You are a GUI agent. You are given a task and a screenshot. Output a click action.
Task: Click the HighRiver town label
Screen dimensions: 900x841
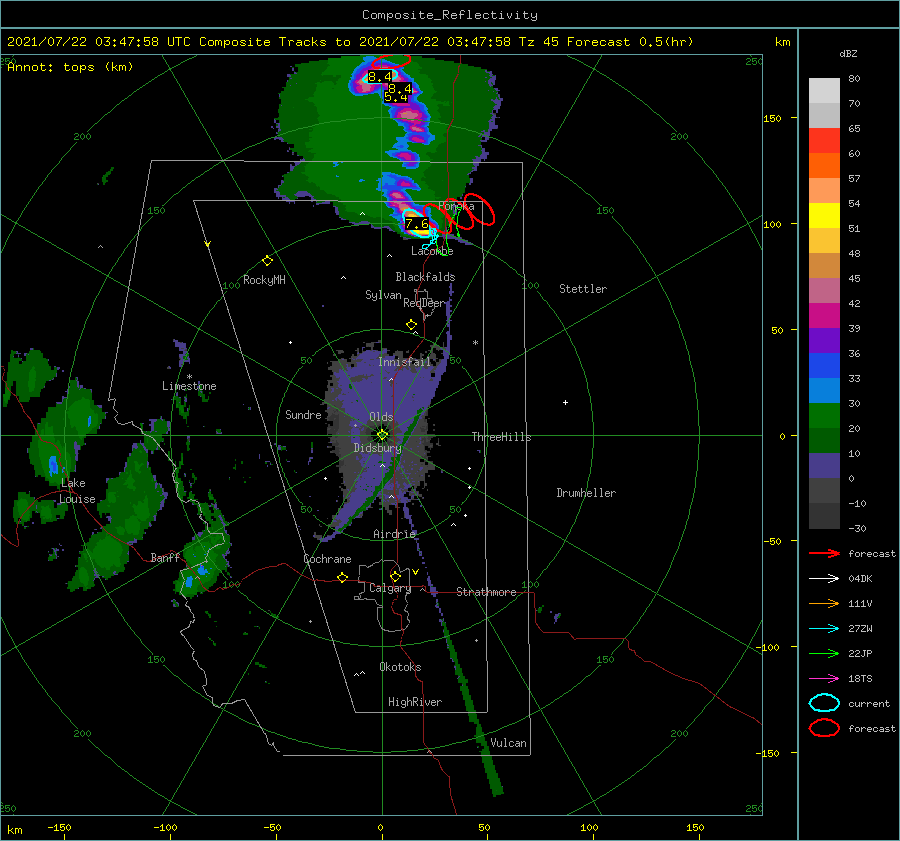[415, 702]
